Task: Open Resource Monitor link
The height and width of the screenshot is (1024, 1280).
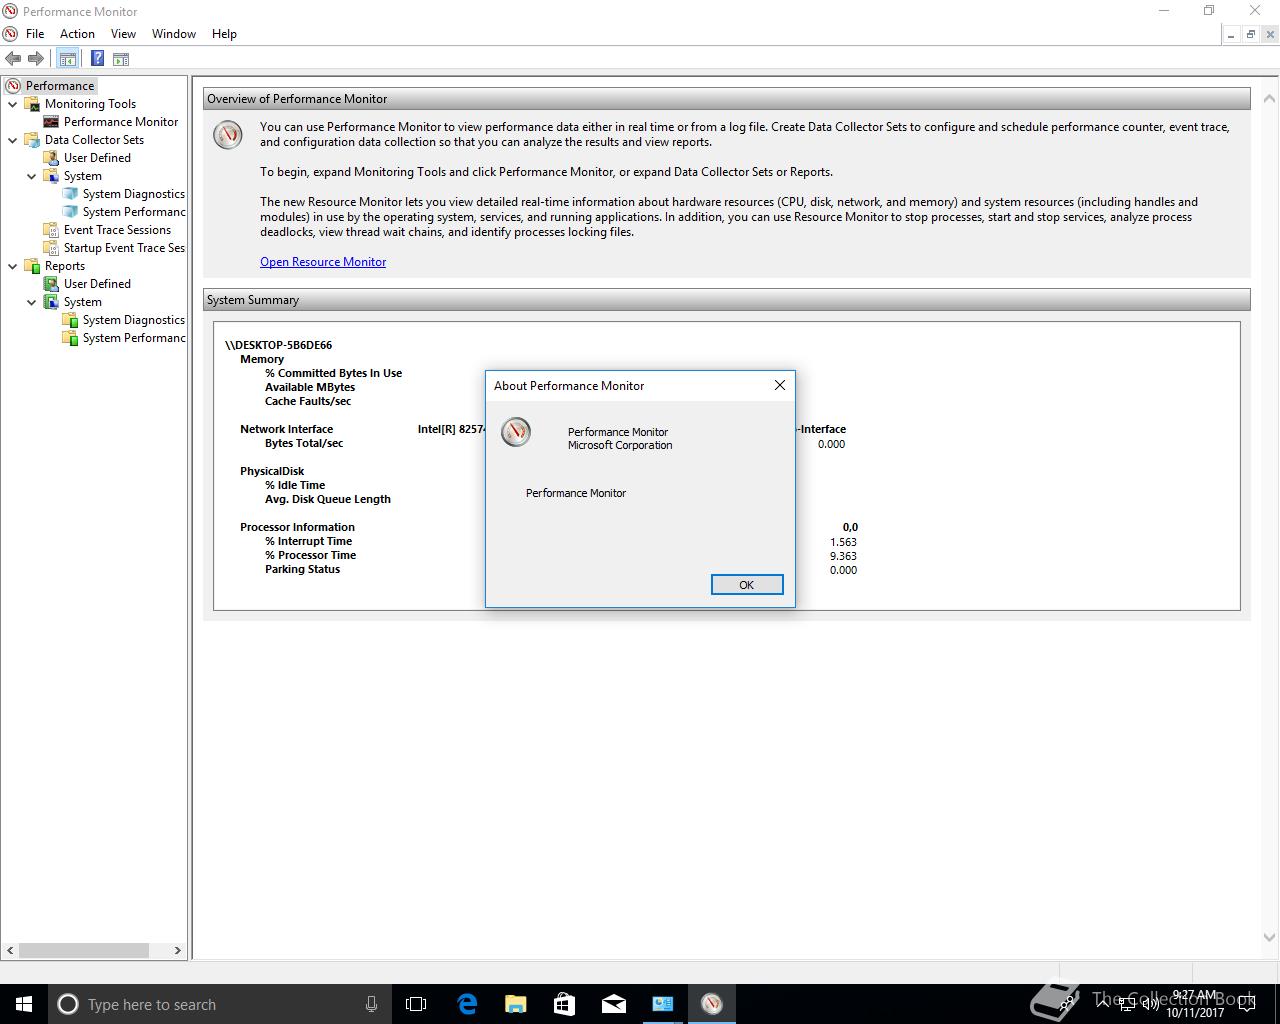Action: pos(323,262)
